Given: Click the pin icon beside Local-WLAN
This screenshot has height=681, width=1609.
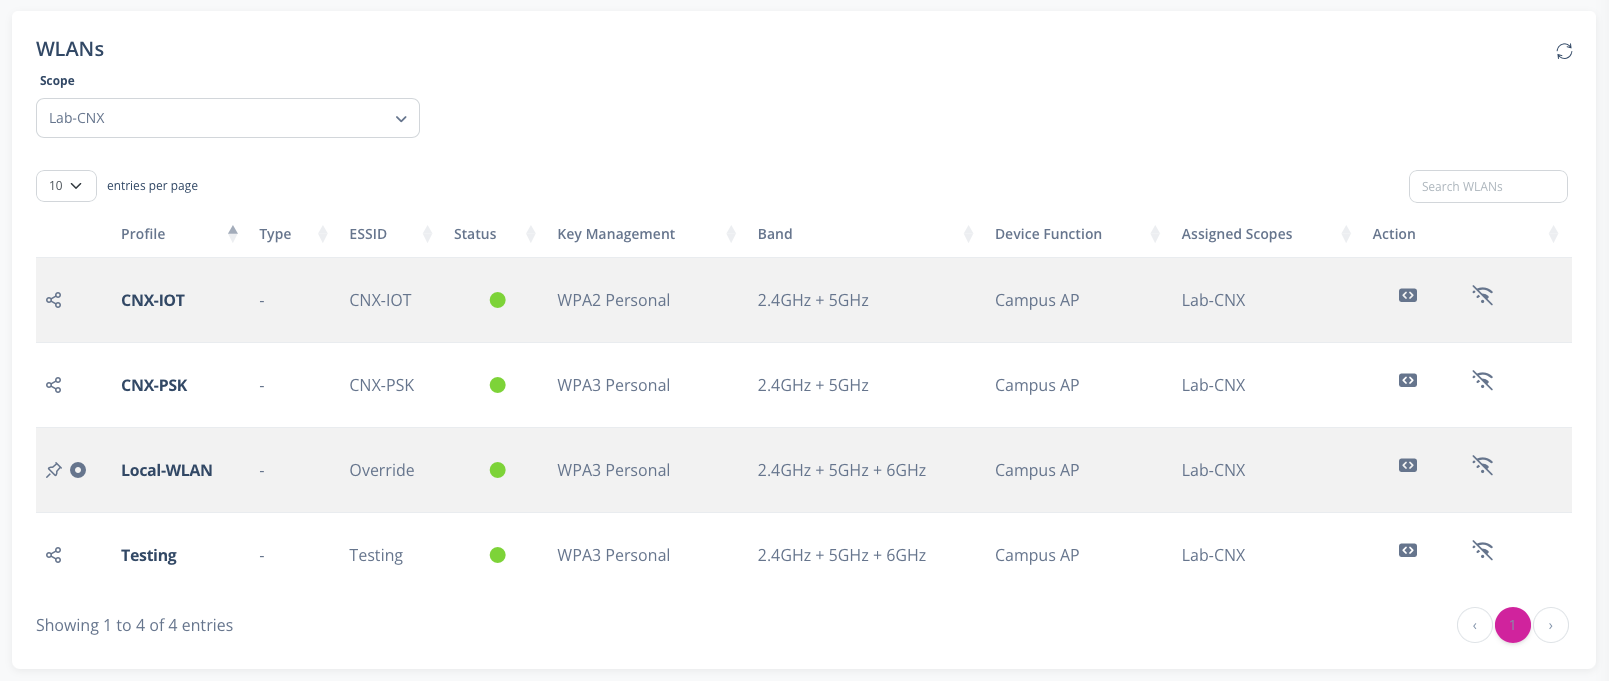Looking at the screenshot, I should (54, 470).
